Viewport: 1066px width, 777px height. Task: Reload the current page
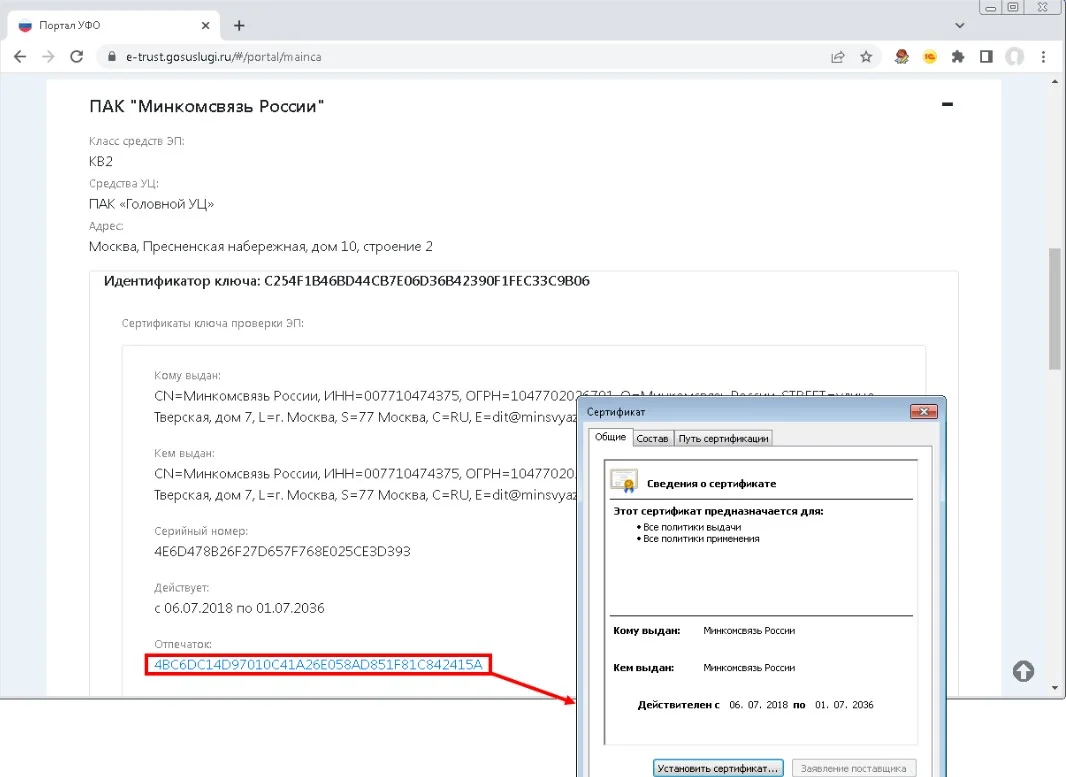[77, 56]
